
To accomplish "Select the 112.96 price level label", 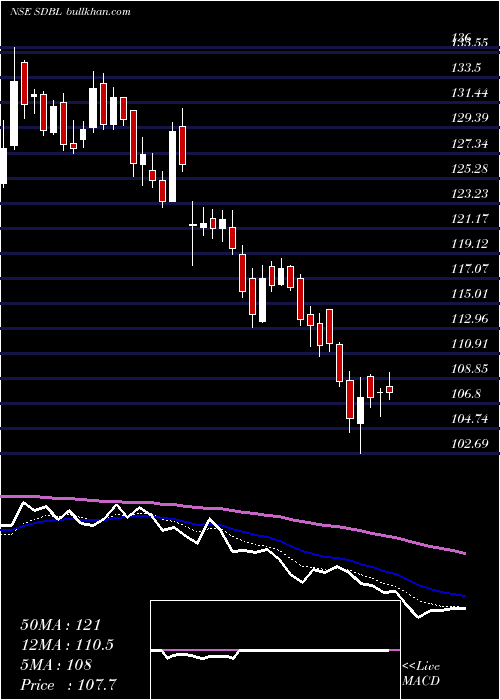I will tap(469, 319).
